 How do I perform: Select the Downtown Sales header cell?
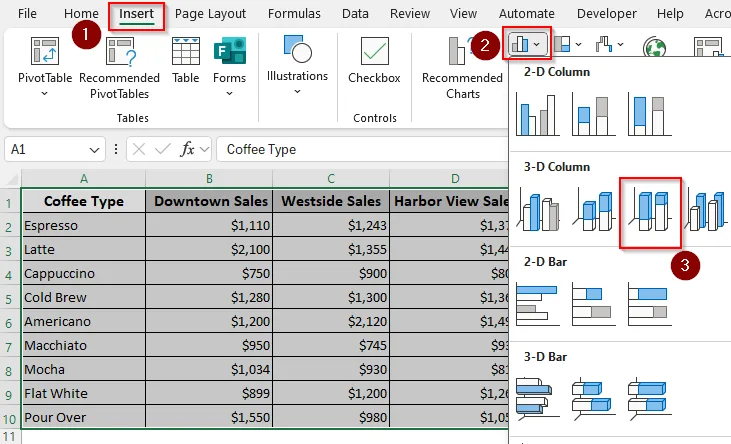(209, 201)
